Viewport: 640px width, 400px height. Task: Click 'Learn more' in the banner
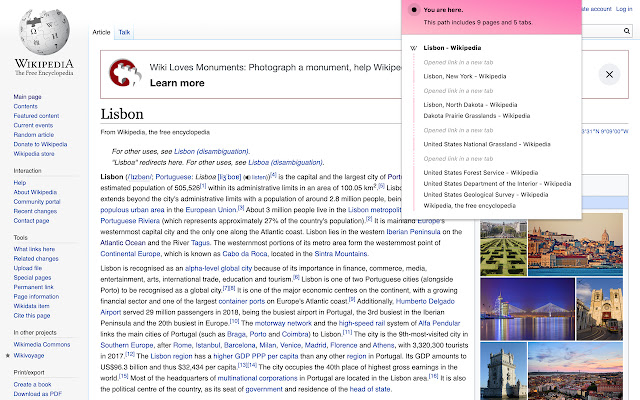point(177,83)
